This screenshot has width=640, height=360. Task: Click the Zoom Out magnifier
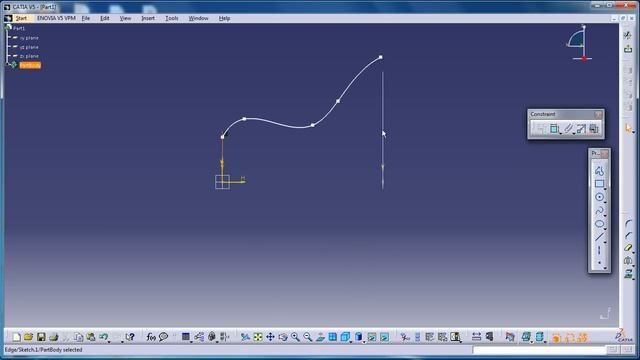coord(308,337)
